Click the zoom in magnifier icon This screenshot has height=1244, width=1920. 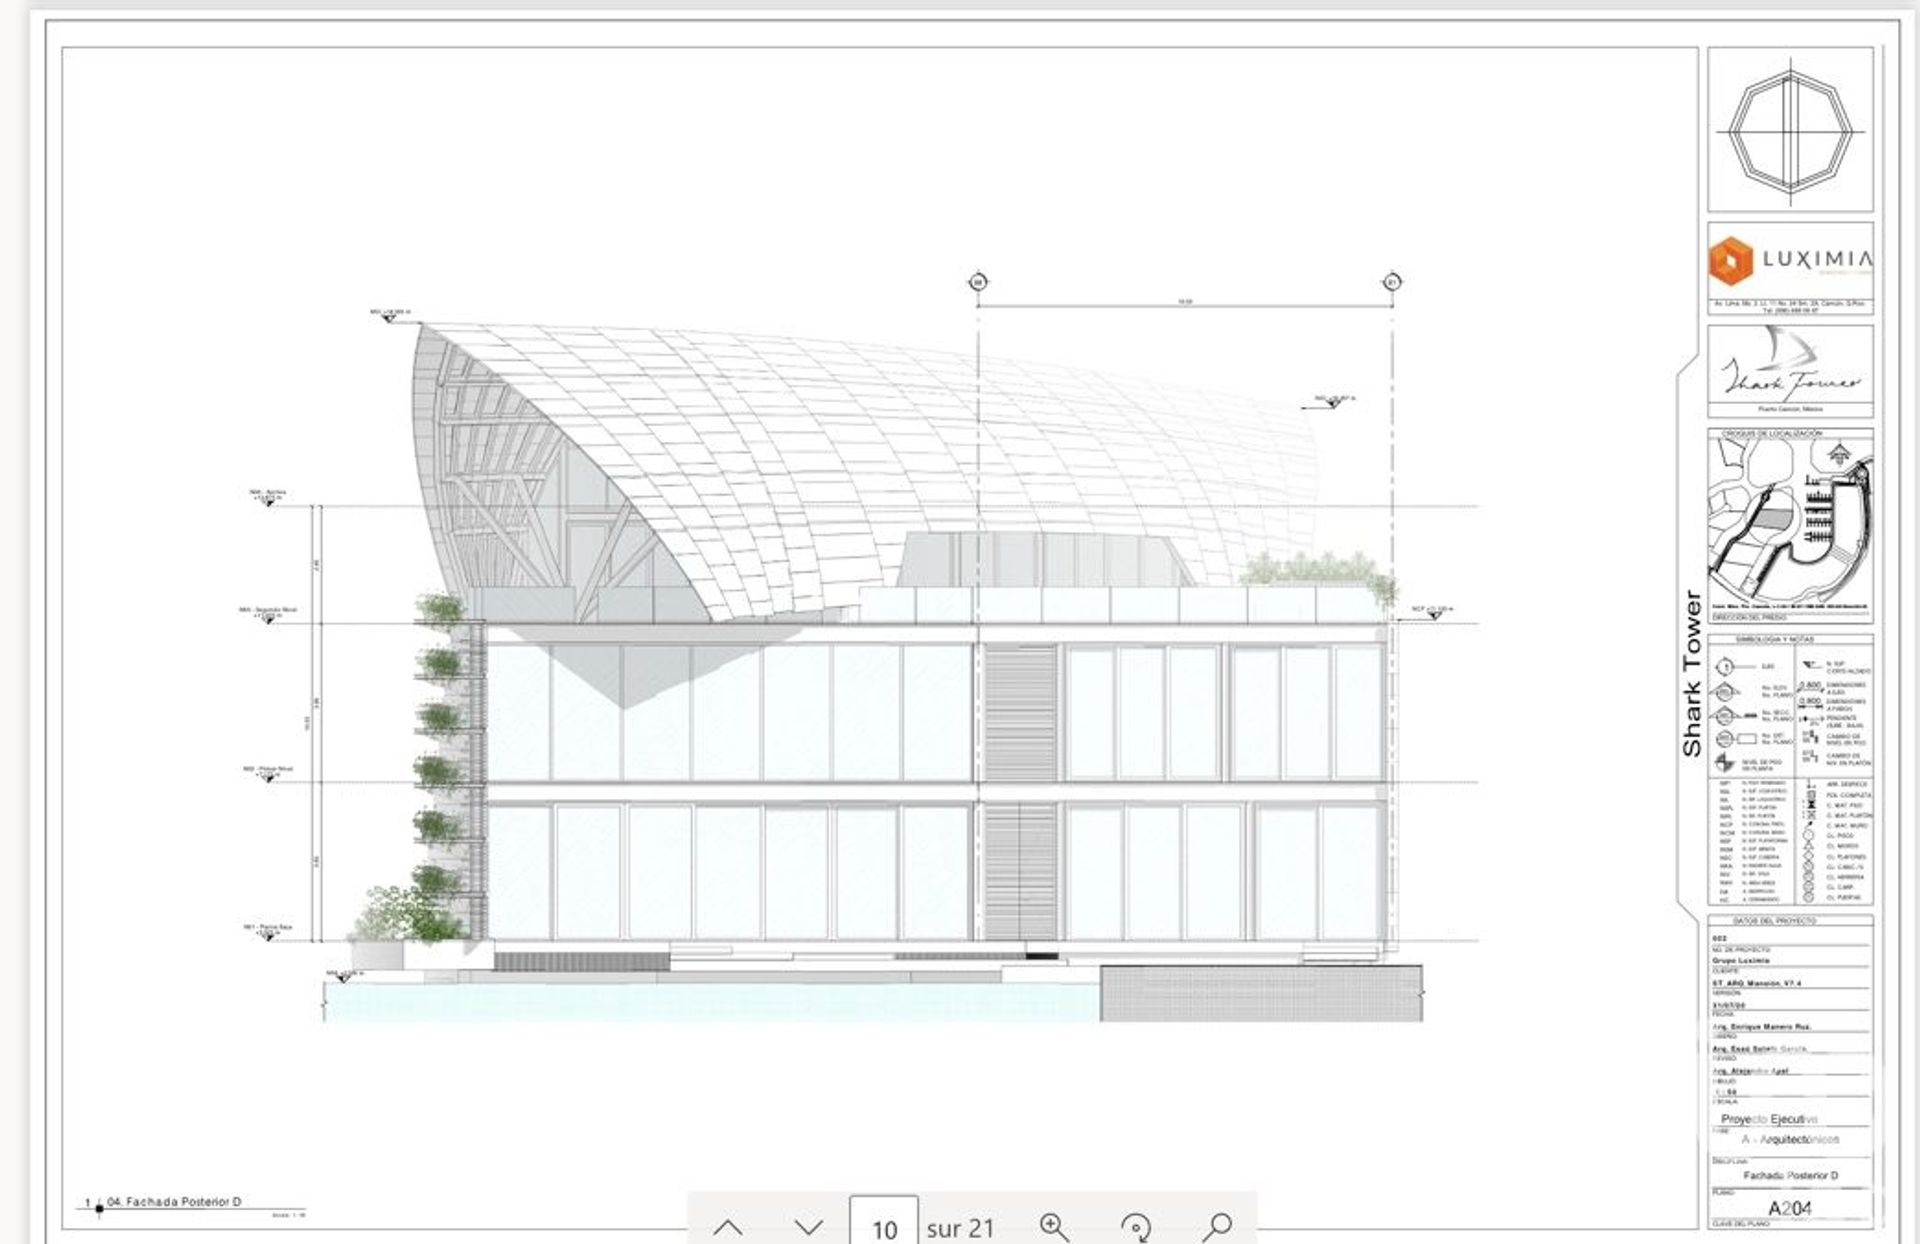(1054, 1227)
